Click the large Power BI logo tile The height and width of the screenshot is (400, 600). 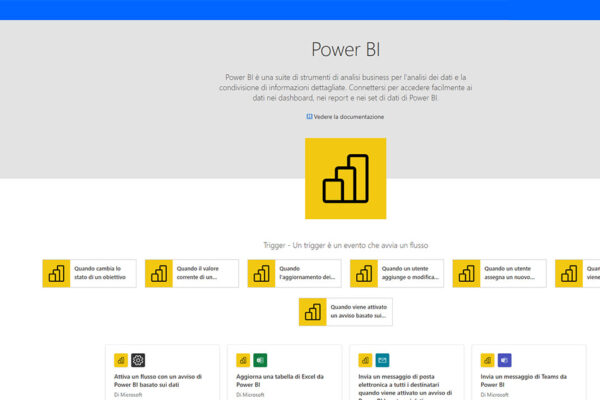coord(346,178)
